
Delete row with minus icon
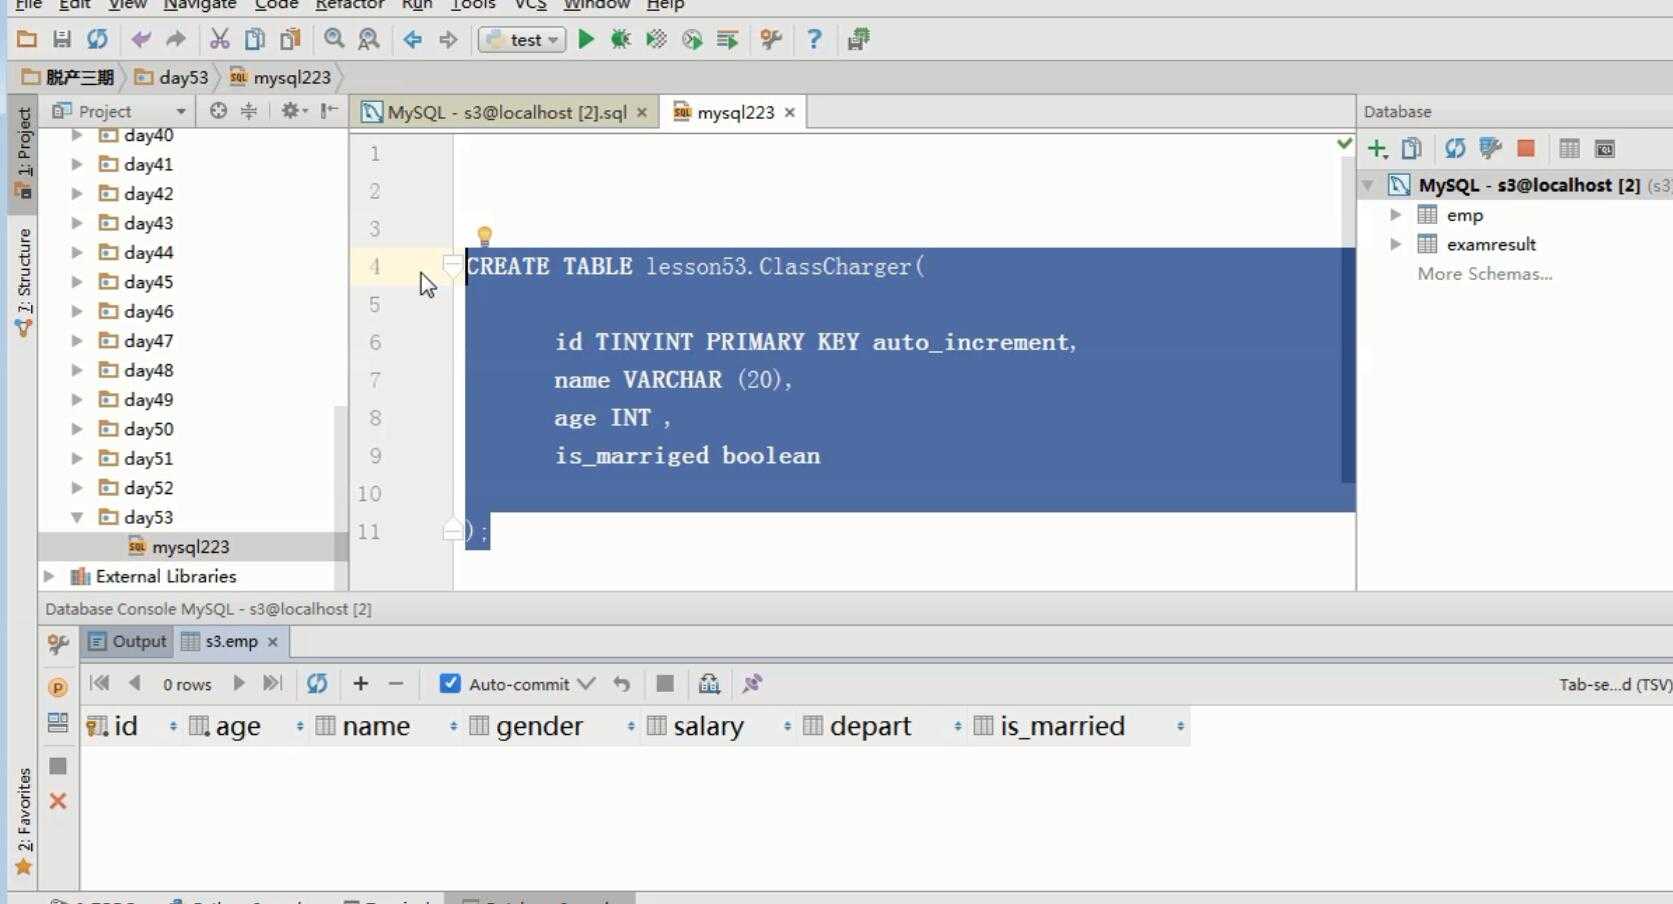coord(396,683)
